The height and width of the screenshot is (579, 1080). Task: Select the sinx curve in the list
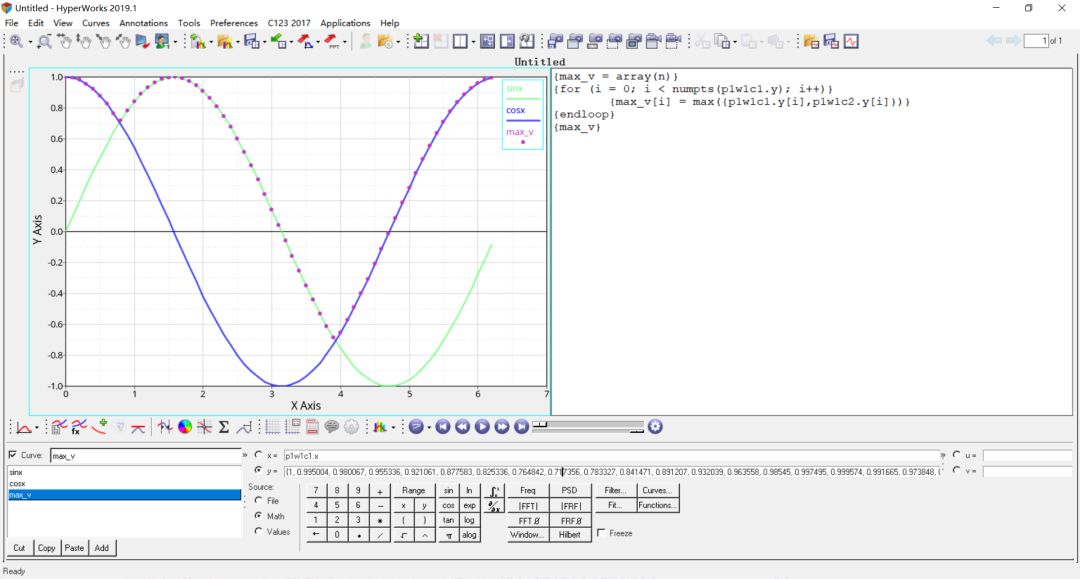click(x=125, y=472)
